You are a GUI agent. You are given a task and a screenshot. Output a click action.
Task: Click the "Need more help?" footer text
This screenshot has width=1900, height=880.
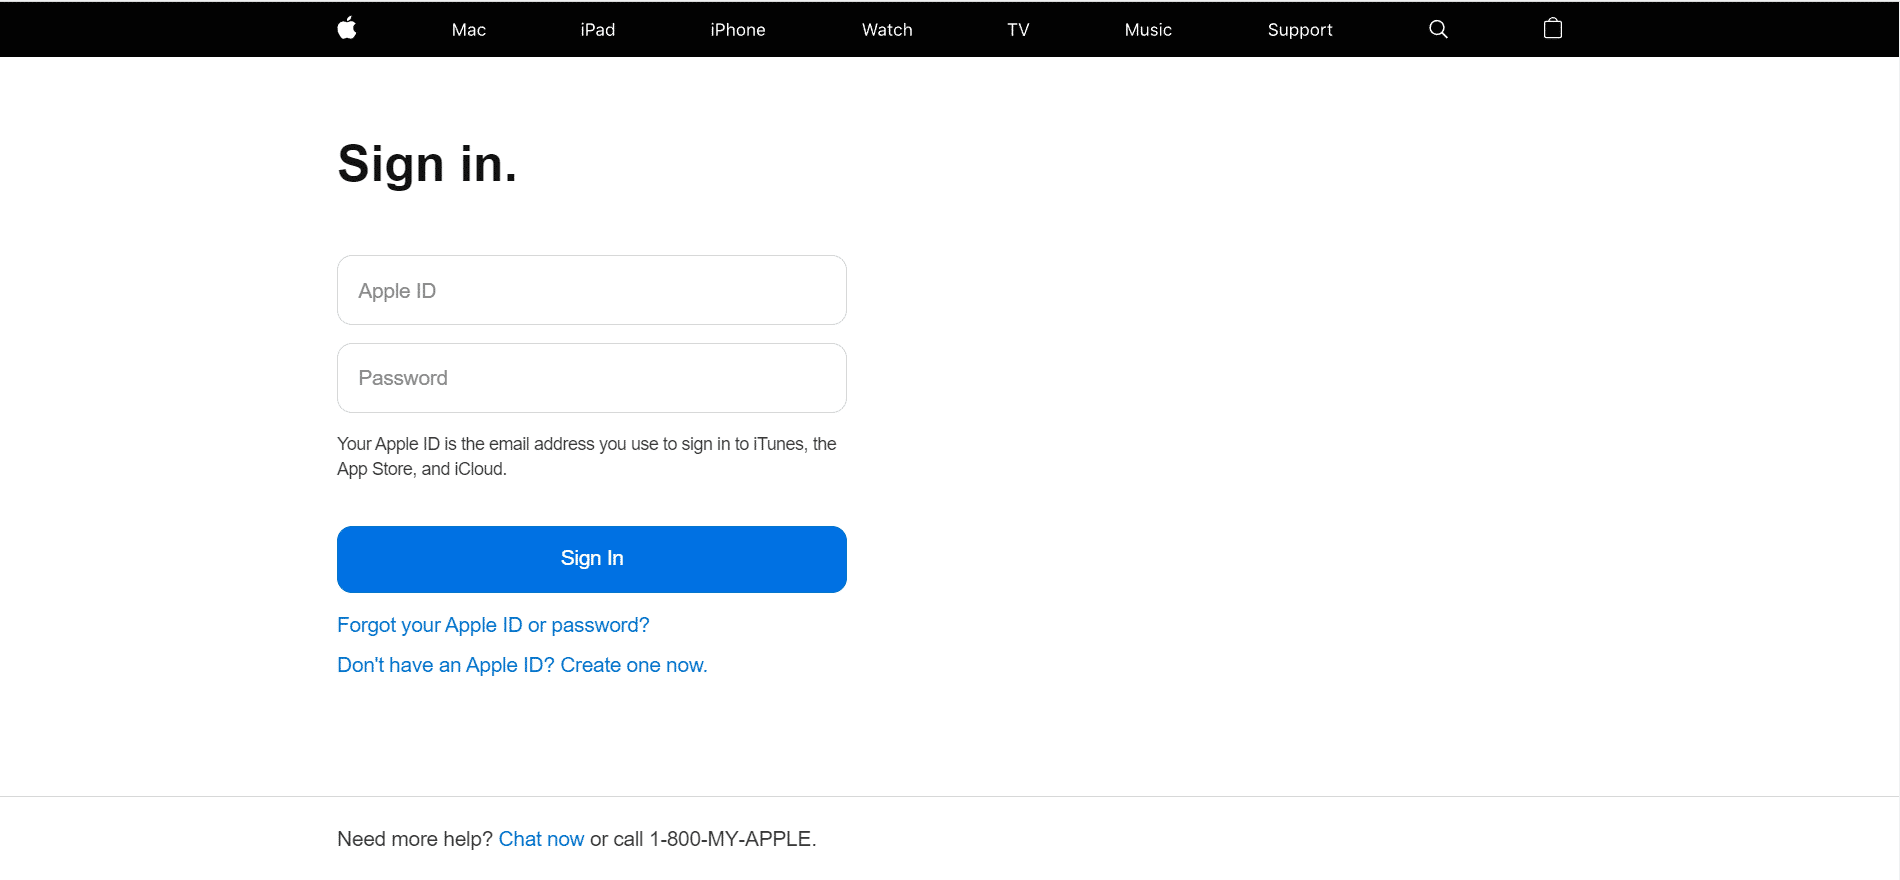[x=414, y=839]
